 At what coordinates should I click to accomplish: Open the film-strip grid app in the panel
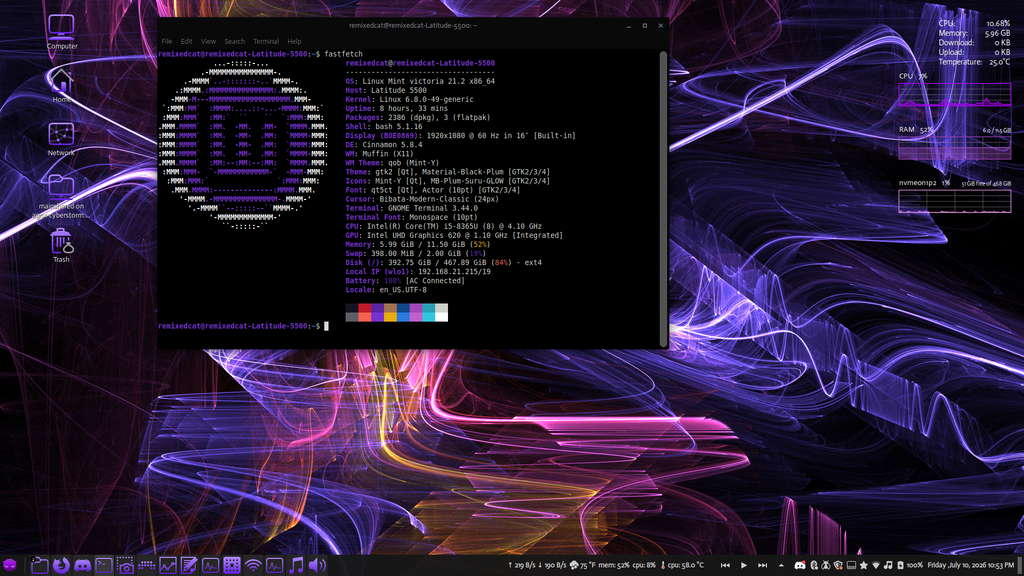232,565
